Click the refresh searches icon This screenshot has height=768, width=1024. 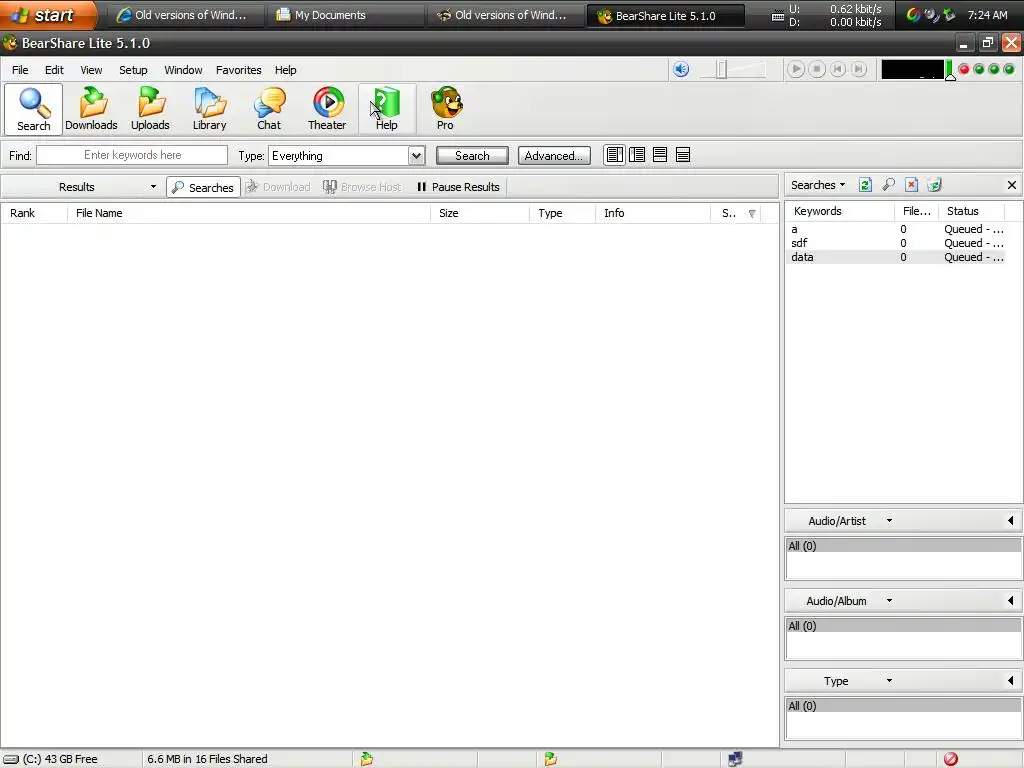865,185
